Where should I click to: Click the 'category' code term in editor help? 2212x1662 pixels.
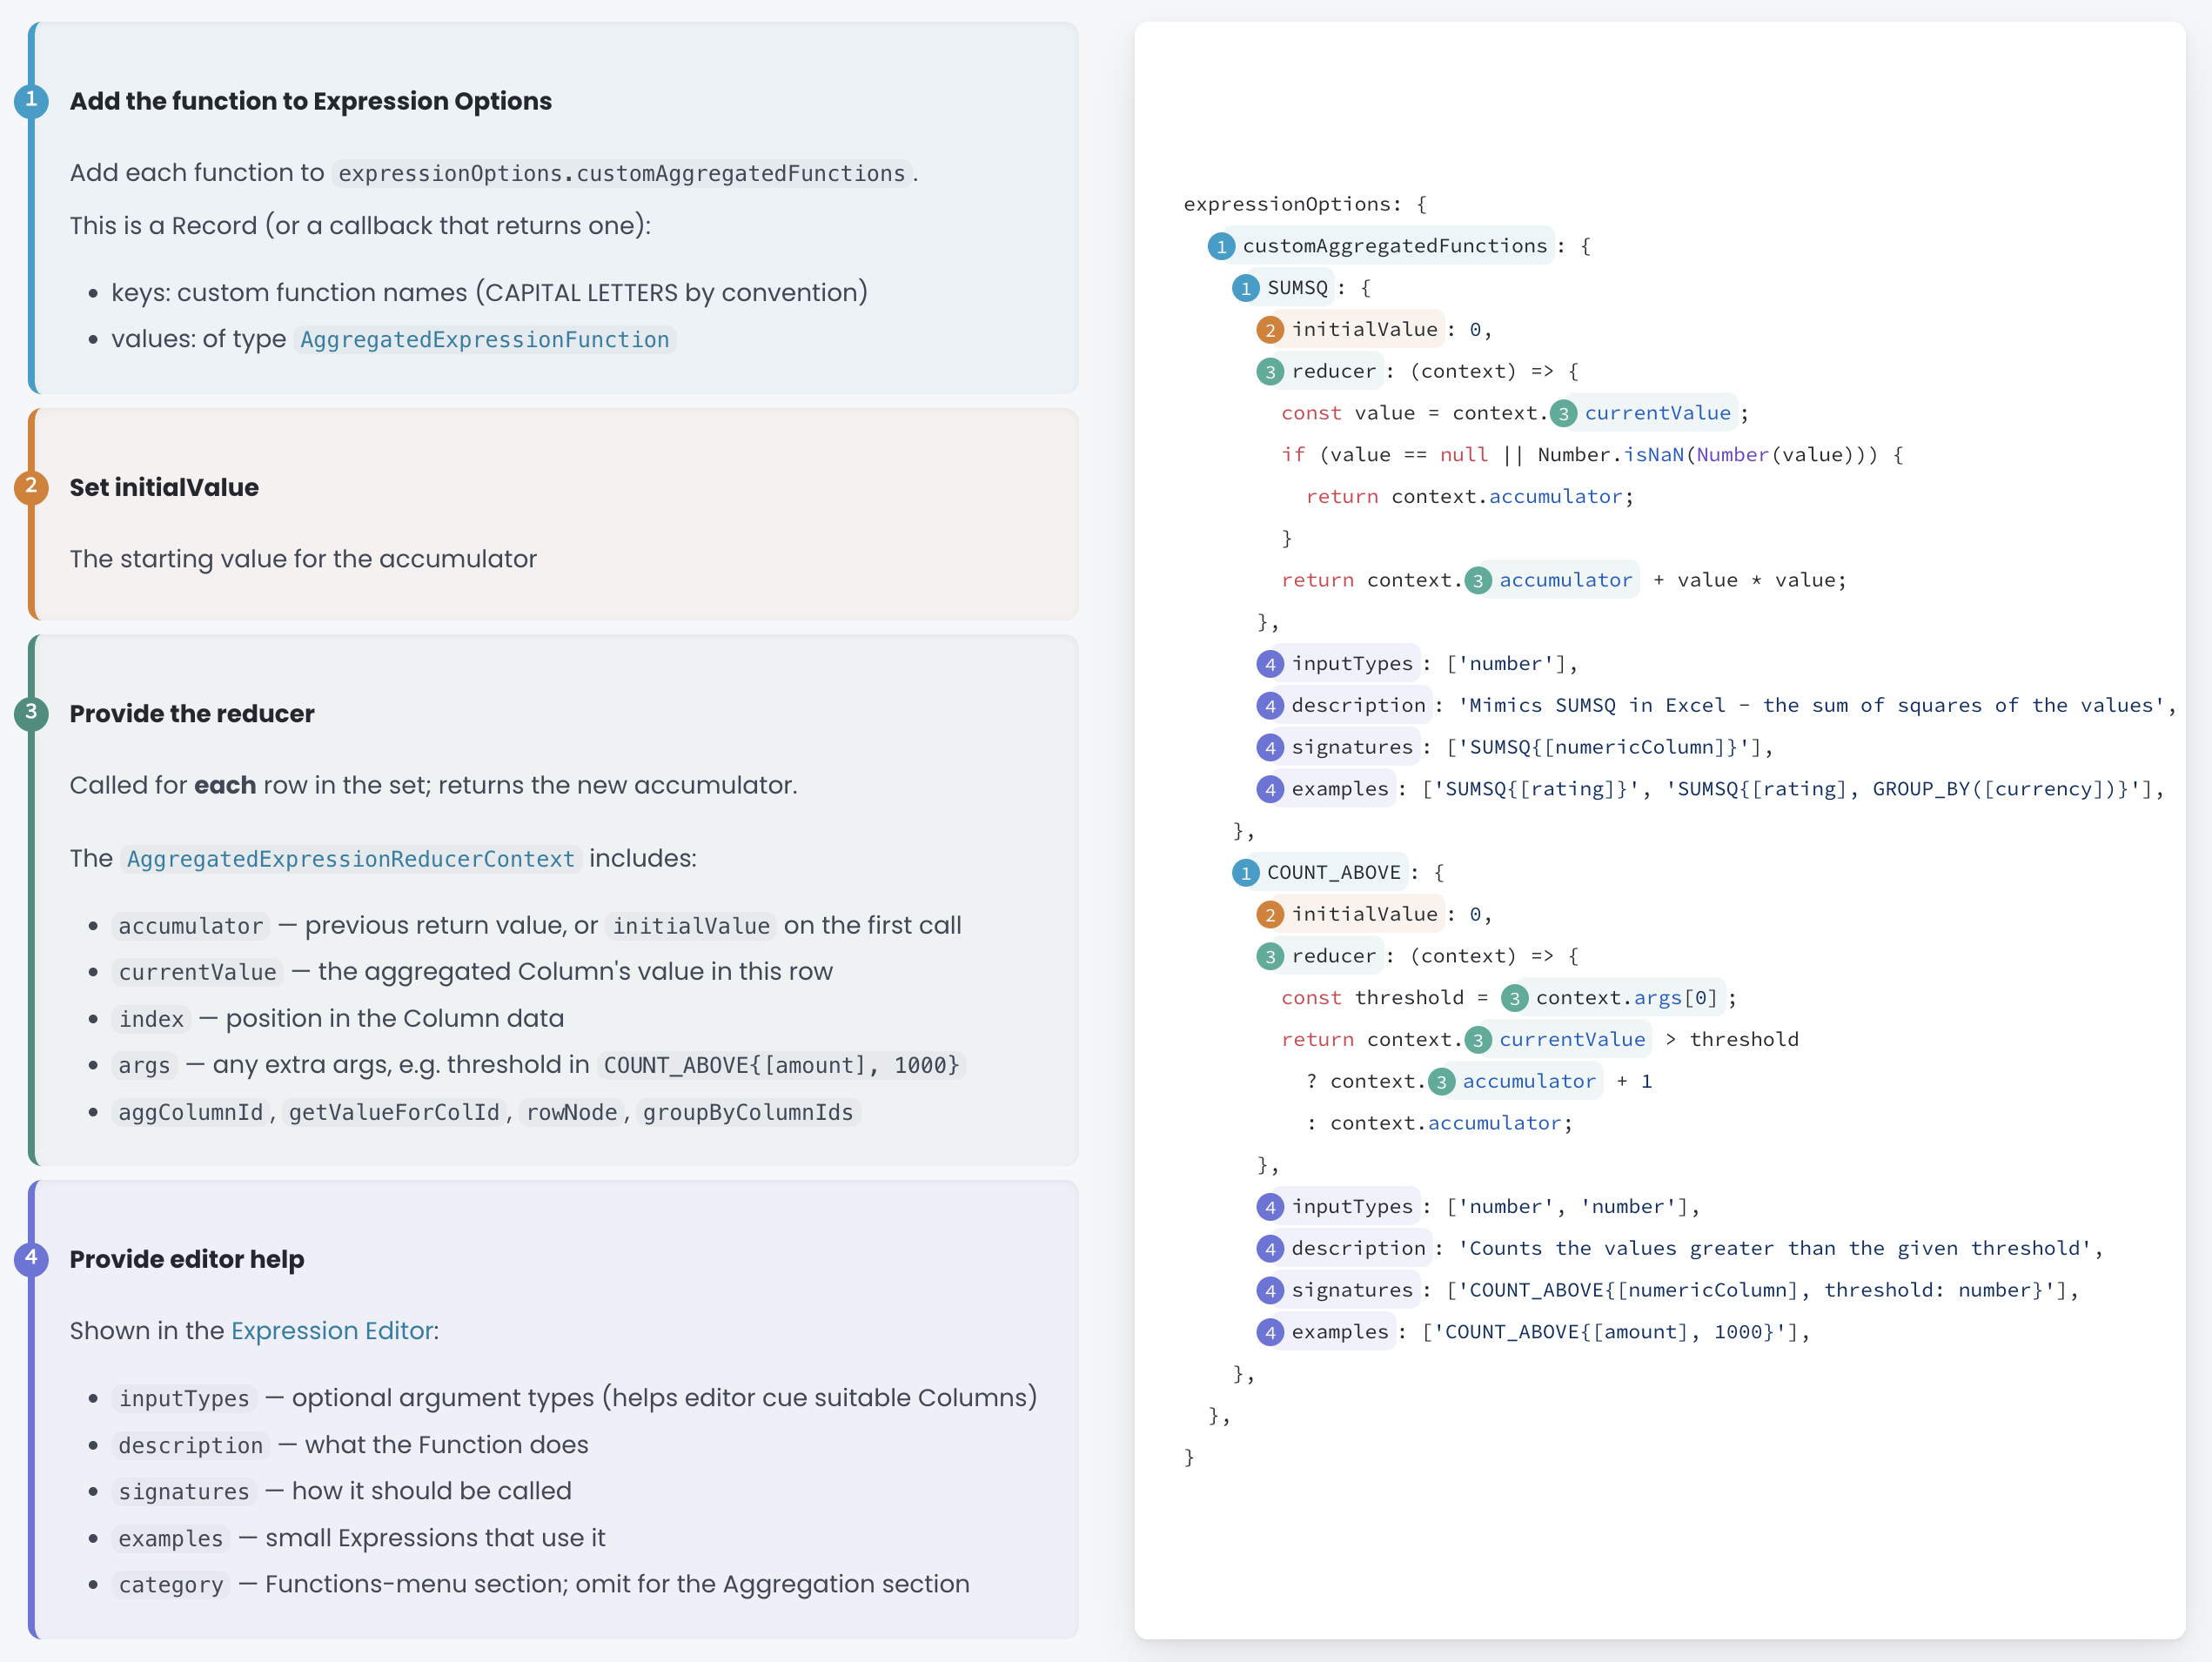[x=171, y=1585]
